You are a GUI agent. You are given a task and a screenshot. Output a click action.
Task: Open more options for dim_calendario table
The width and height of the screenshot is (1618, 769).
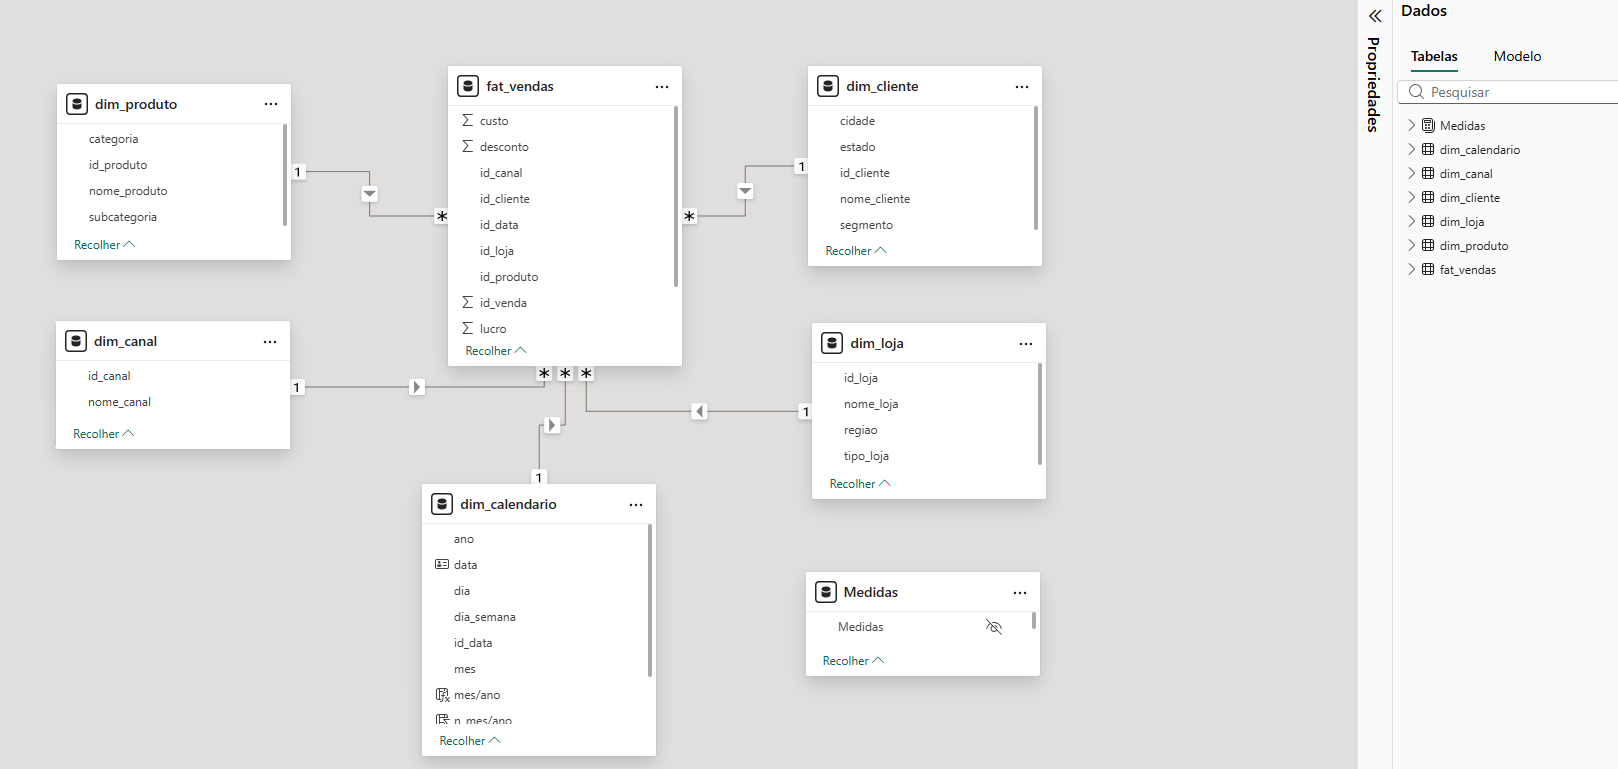pyautogui.click(x=636, y=505)
